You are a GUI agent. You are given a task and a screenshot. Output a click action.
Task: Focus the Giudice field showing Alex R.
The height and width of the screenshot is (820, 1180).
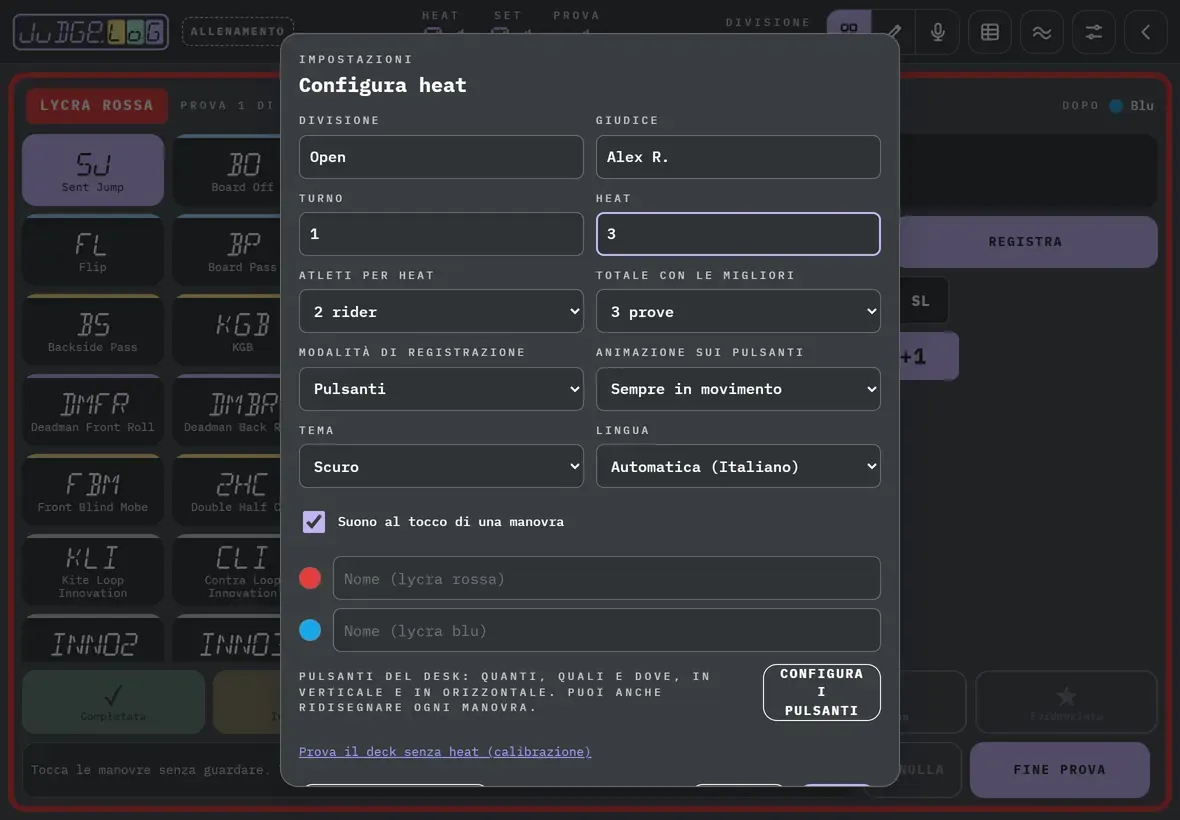click(738, 156)
